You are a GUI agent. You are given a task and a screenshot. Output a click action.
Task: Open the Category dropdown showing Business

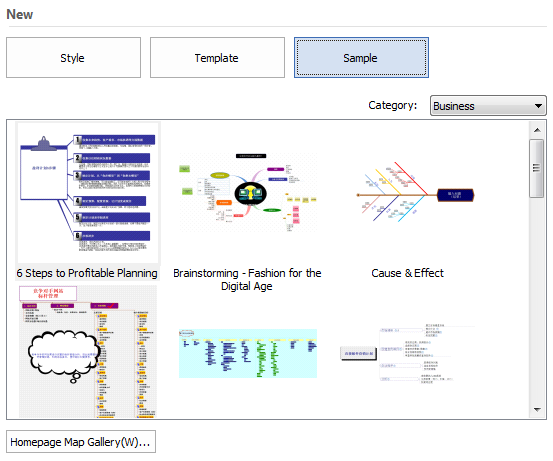488,105
